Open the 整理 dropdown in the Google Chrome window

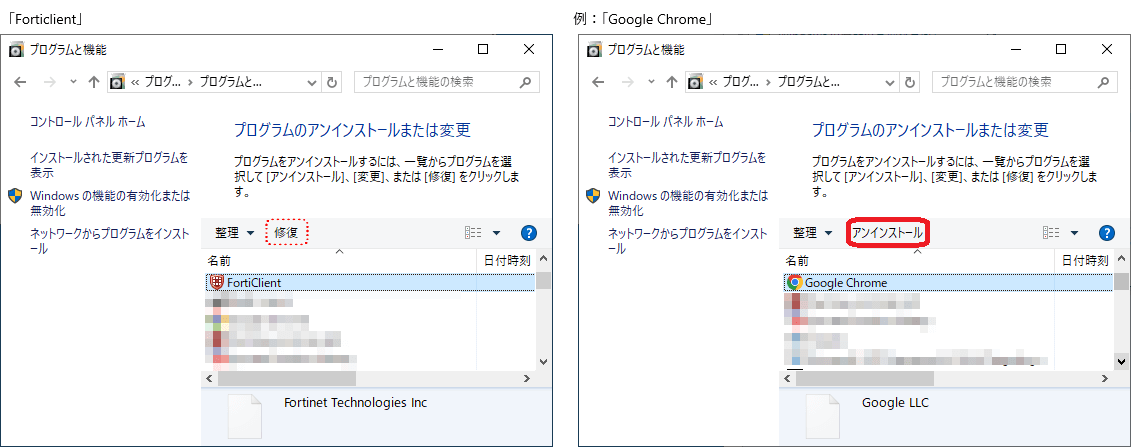(x=812, y=233)
